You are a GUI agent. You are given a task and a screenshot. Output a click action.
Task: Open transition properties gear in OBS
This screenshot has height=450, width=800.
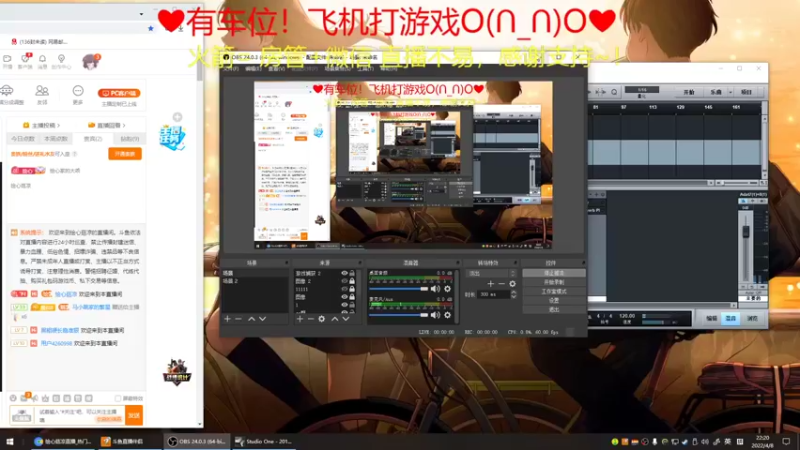tap(512, 284)
